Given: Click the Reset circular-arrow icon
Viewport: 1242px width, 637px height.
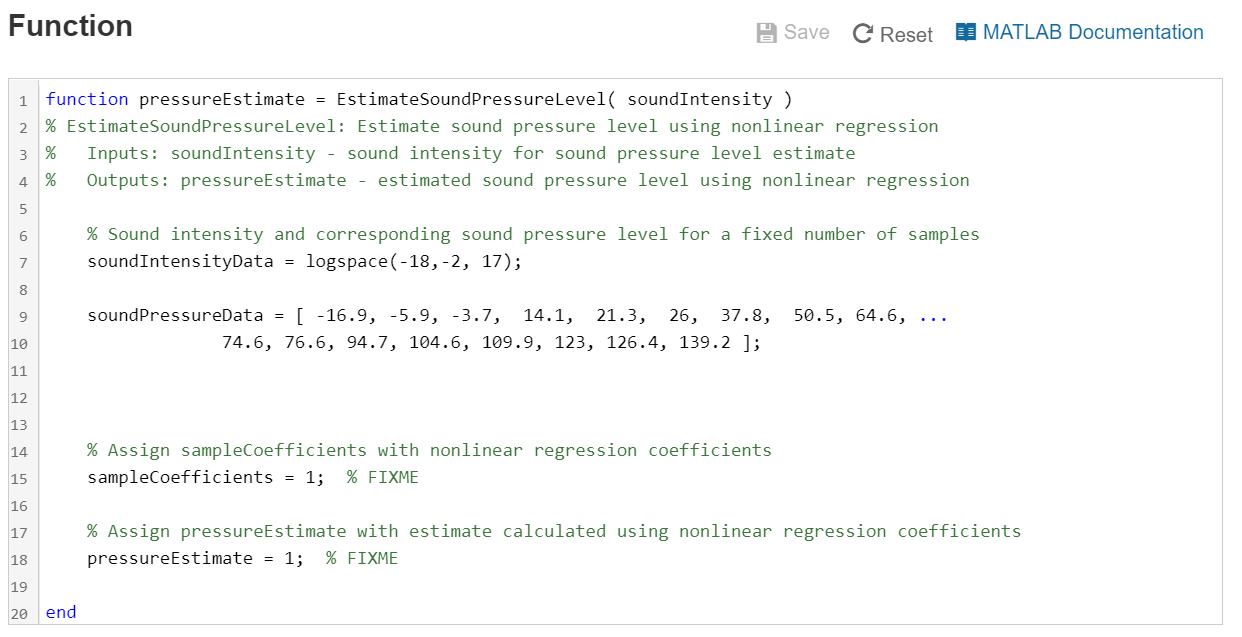Looking at the screenshot, I should coord(862,31).
